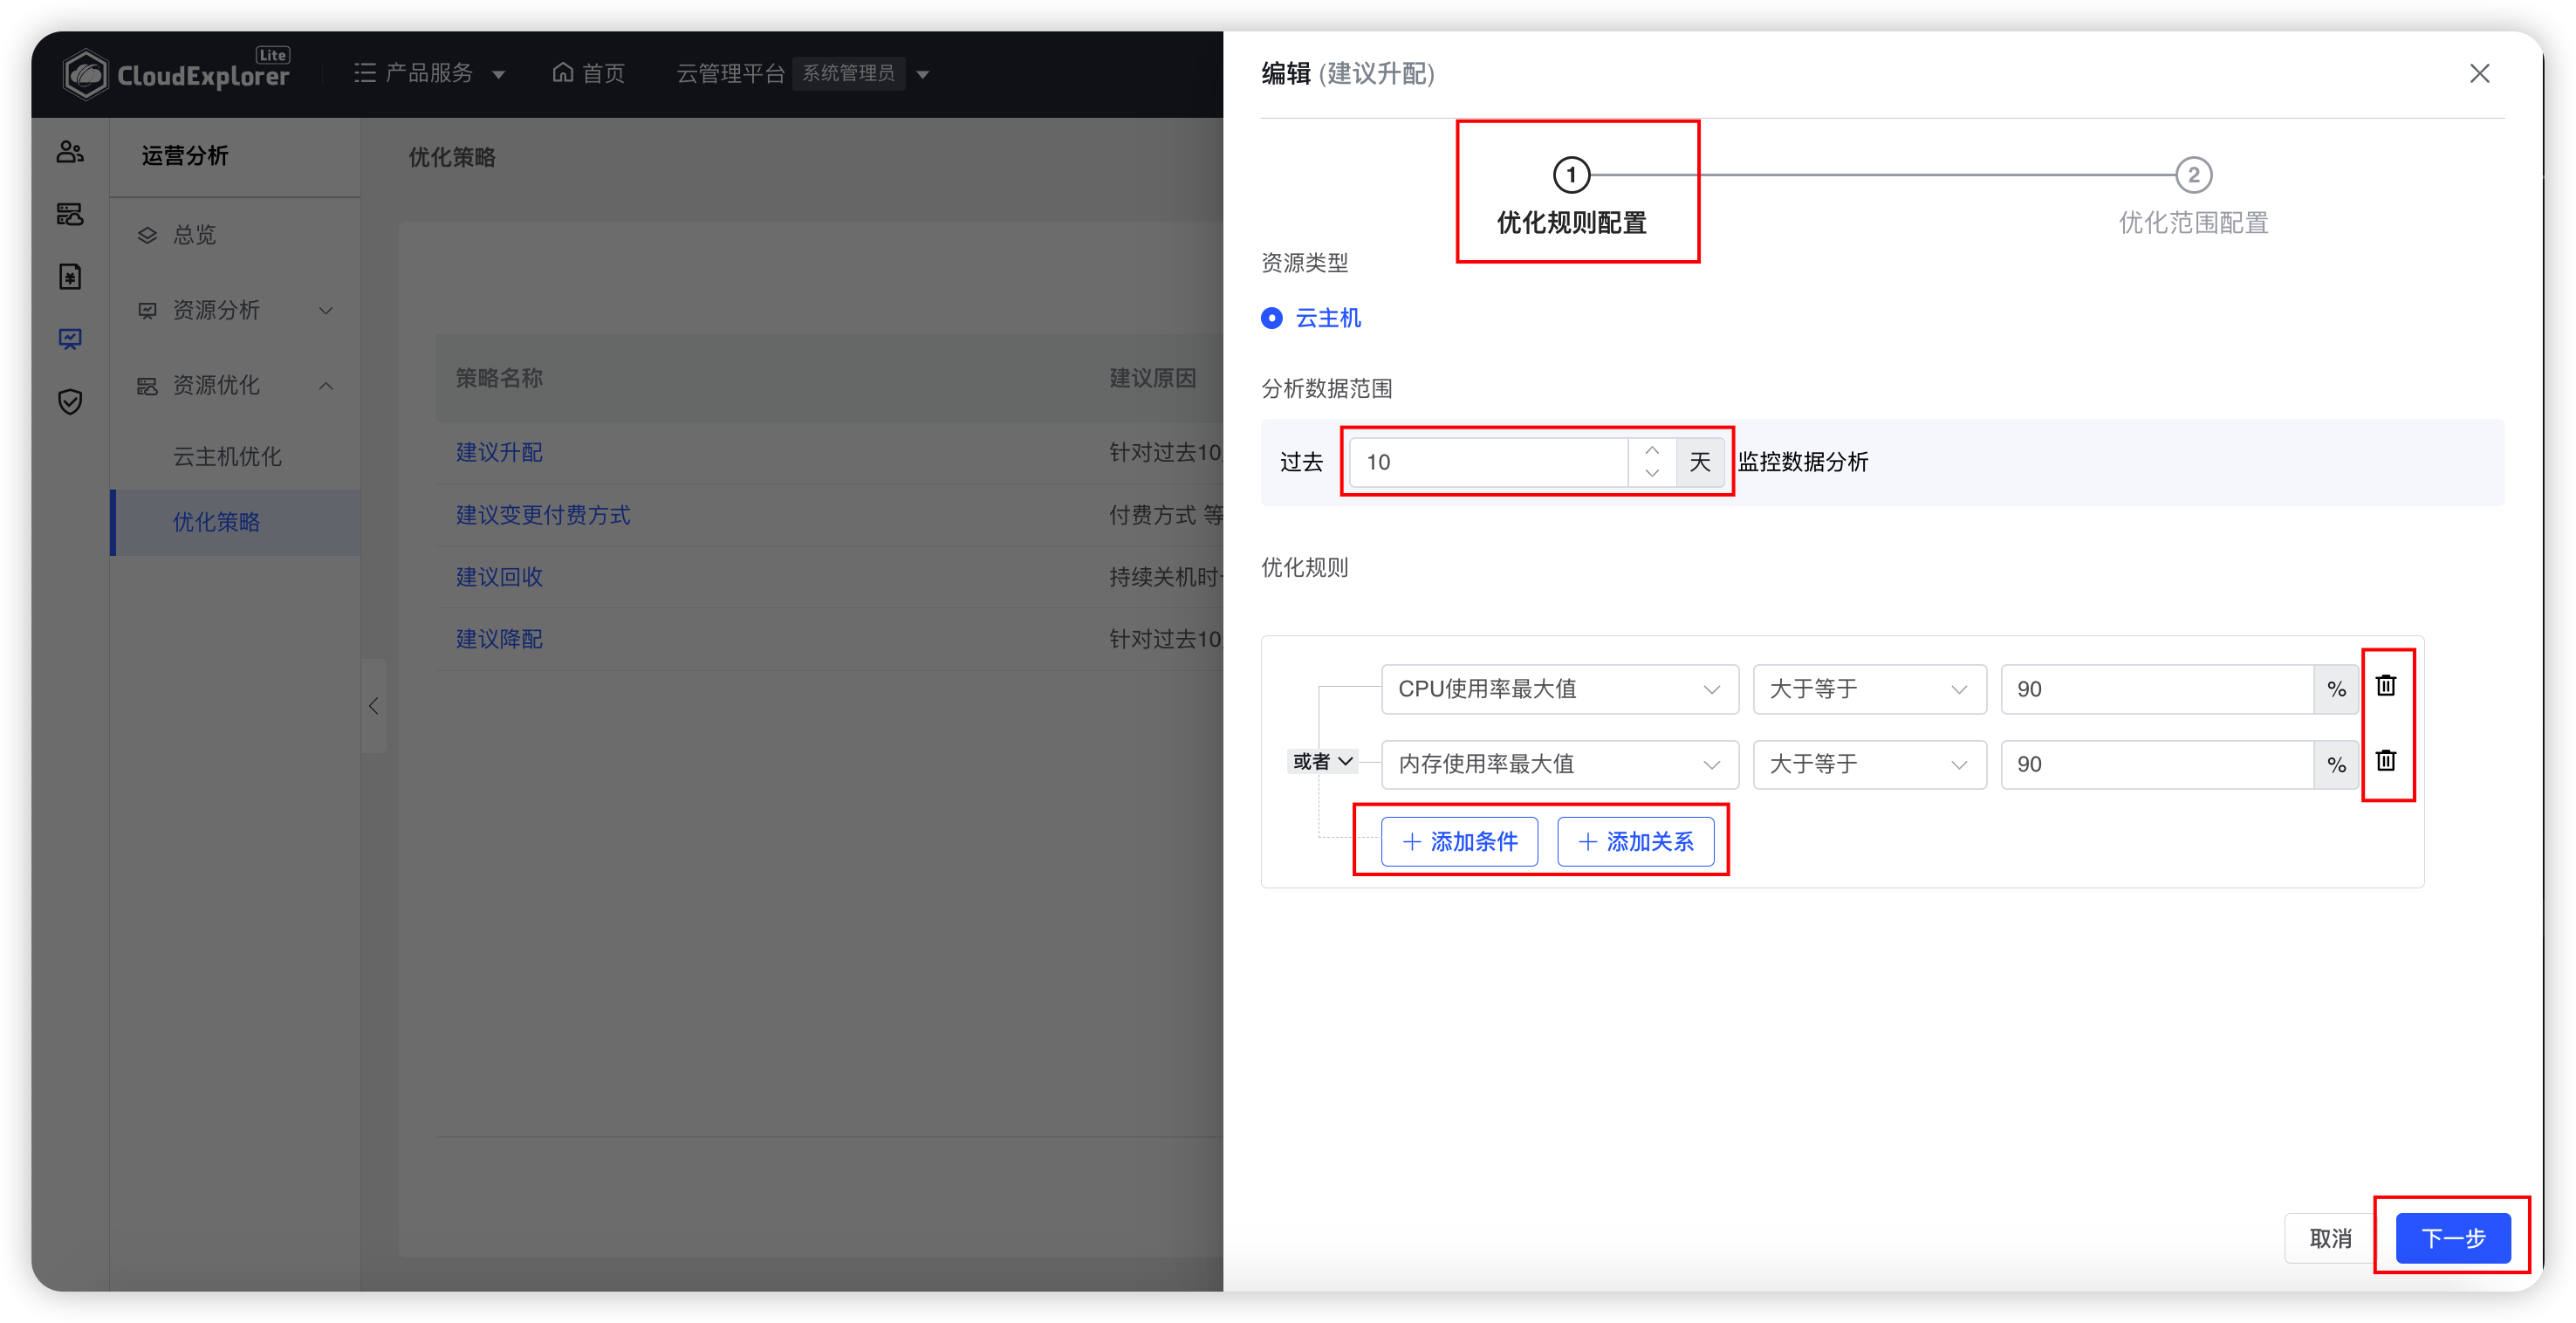Focus the past days input showing 10

coord(1489,462)
